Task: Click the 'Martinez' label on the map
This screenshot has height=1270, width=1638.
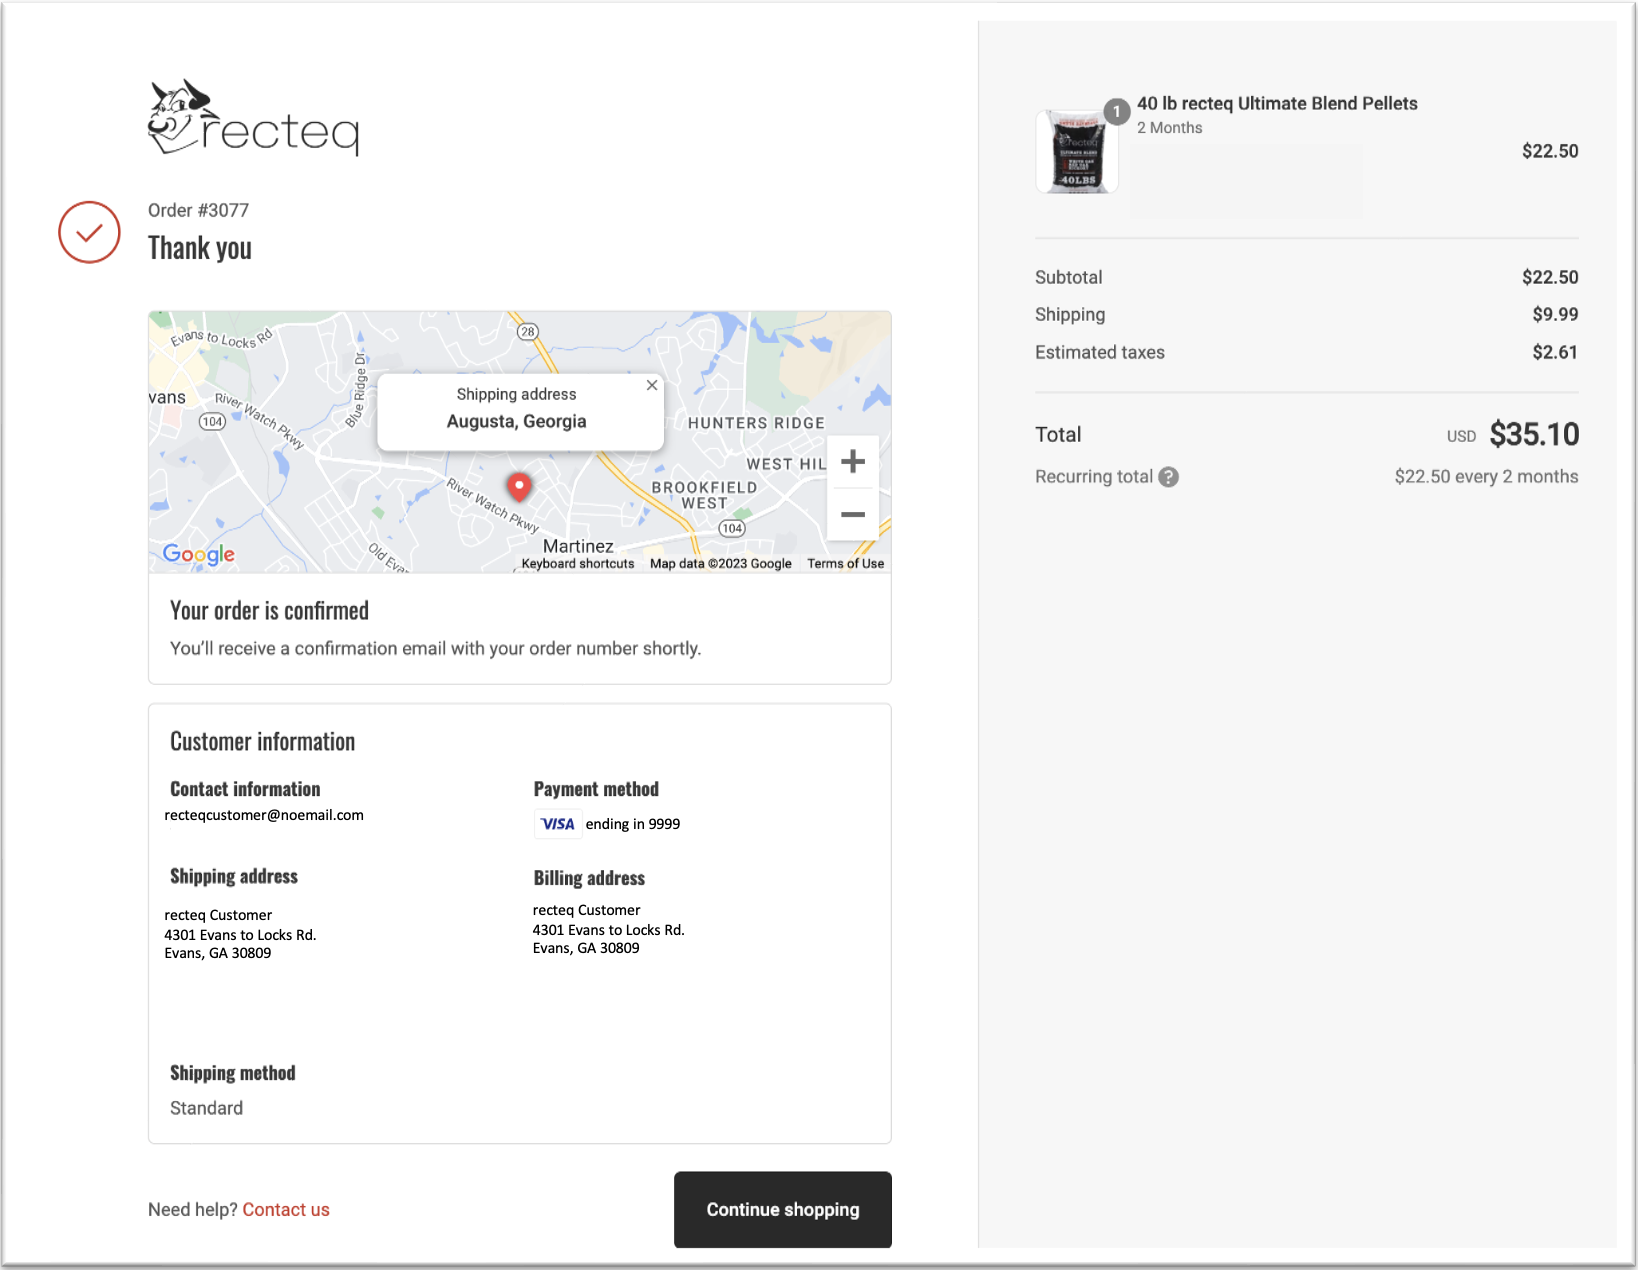Action: (578, 546)
